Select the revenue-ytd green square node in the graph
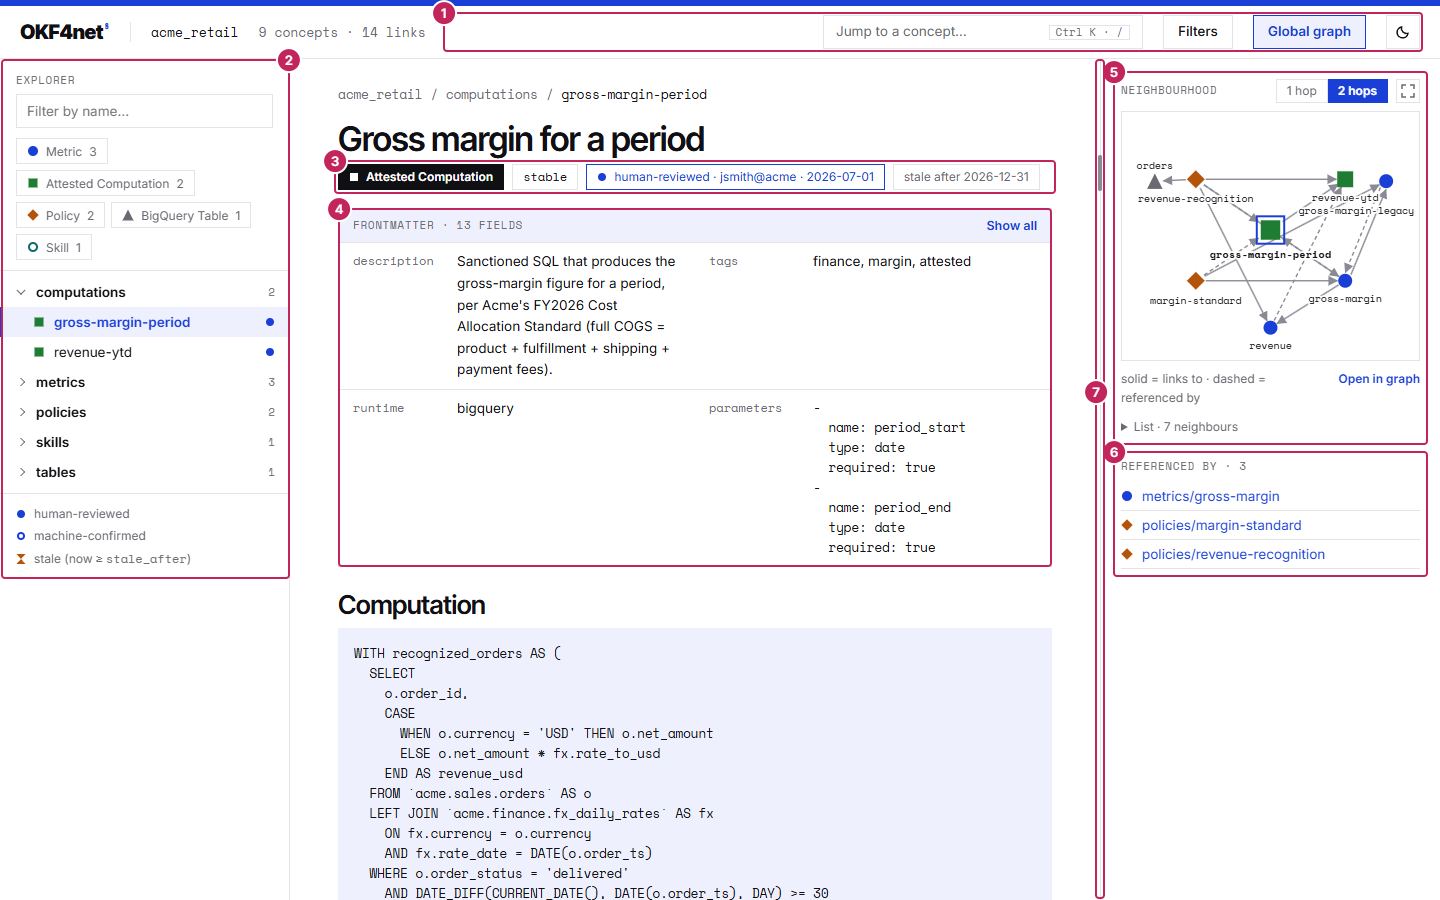 click(1345, 179)
